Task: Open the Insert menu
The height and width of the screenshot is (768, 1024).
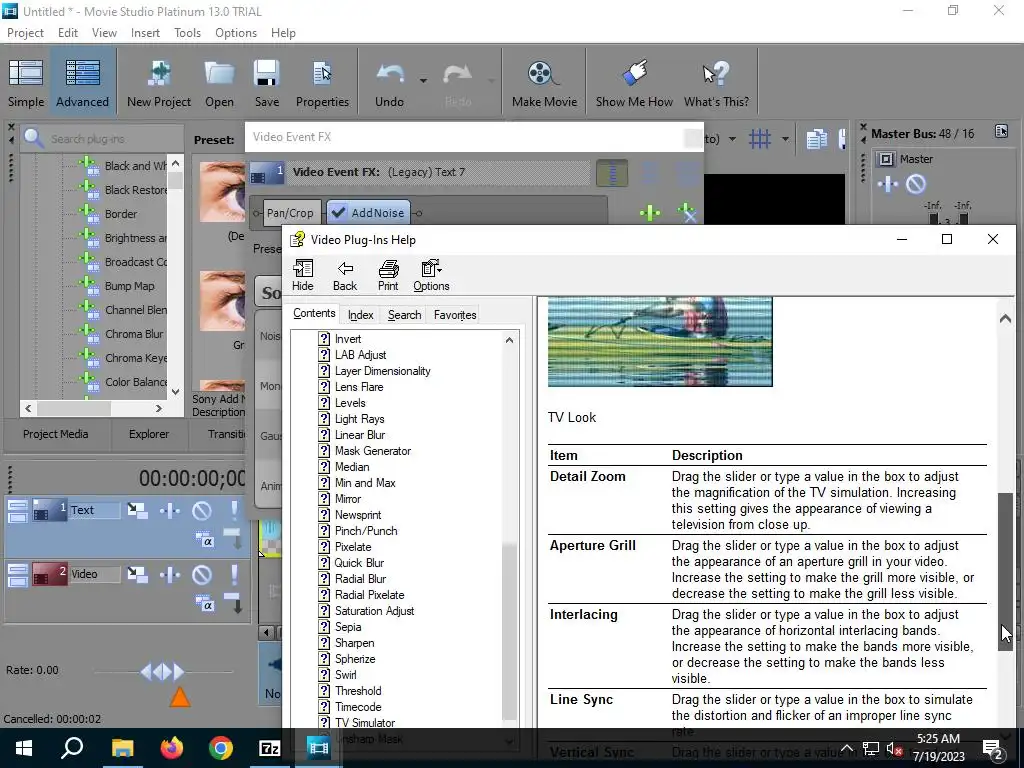Action: 145,33
